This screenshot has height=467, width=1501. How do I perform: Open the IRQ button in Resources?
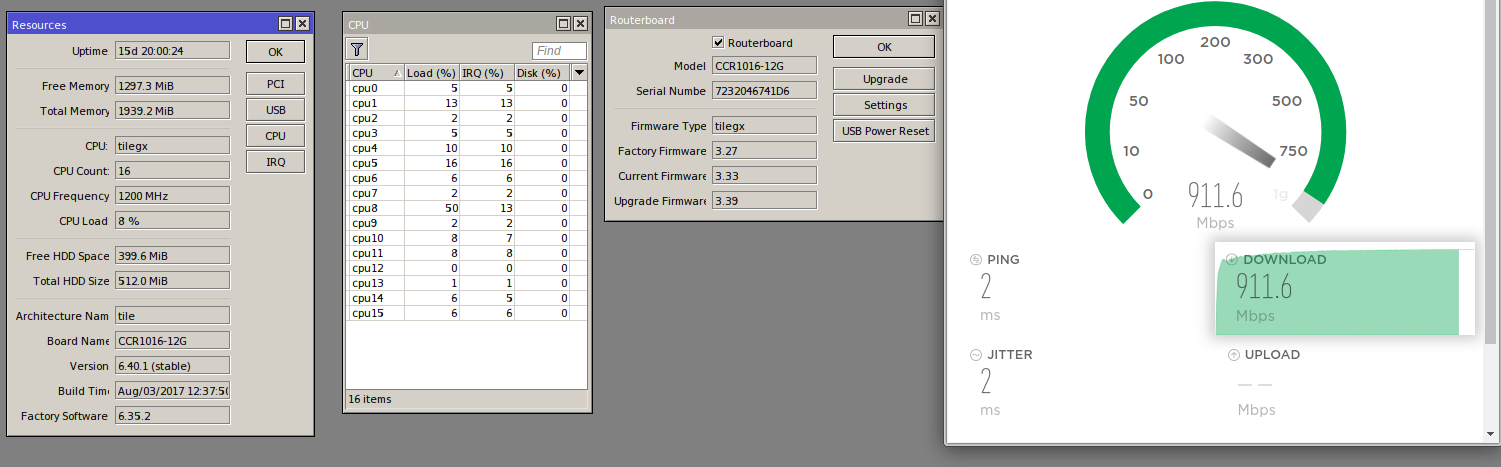[x=275, y=162]
